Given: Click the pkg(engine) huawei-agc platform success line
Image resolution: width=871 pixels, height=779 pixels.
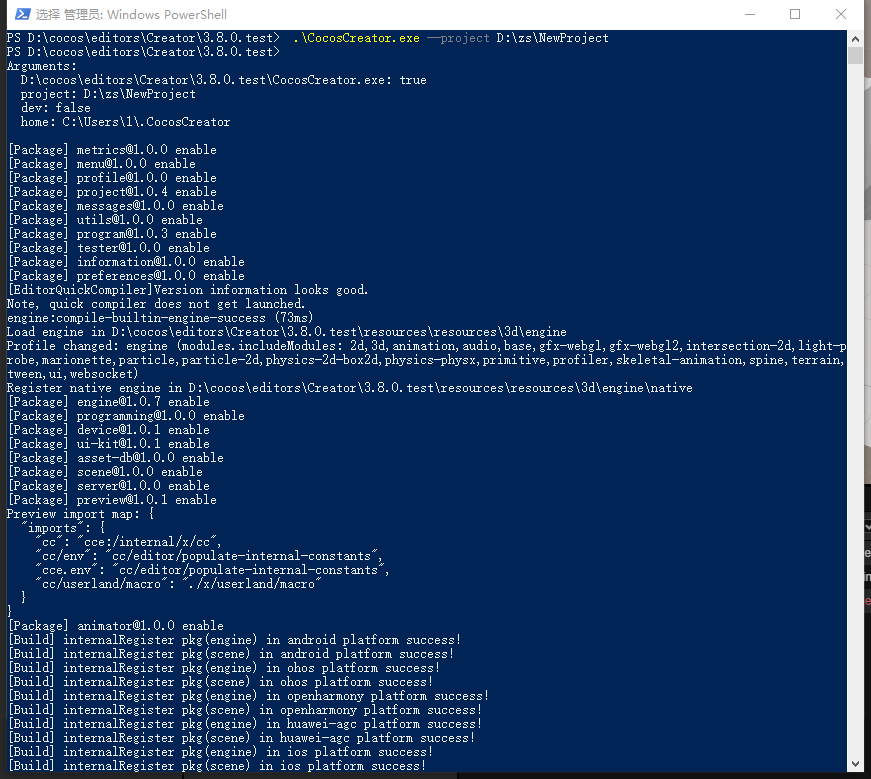Looking at the screenshot, I should [x=245, y=724].
